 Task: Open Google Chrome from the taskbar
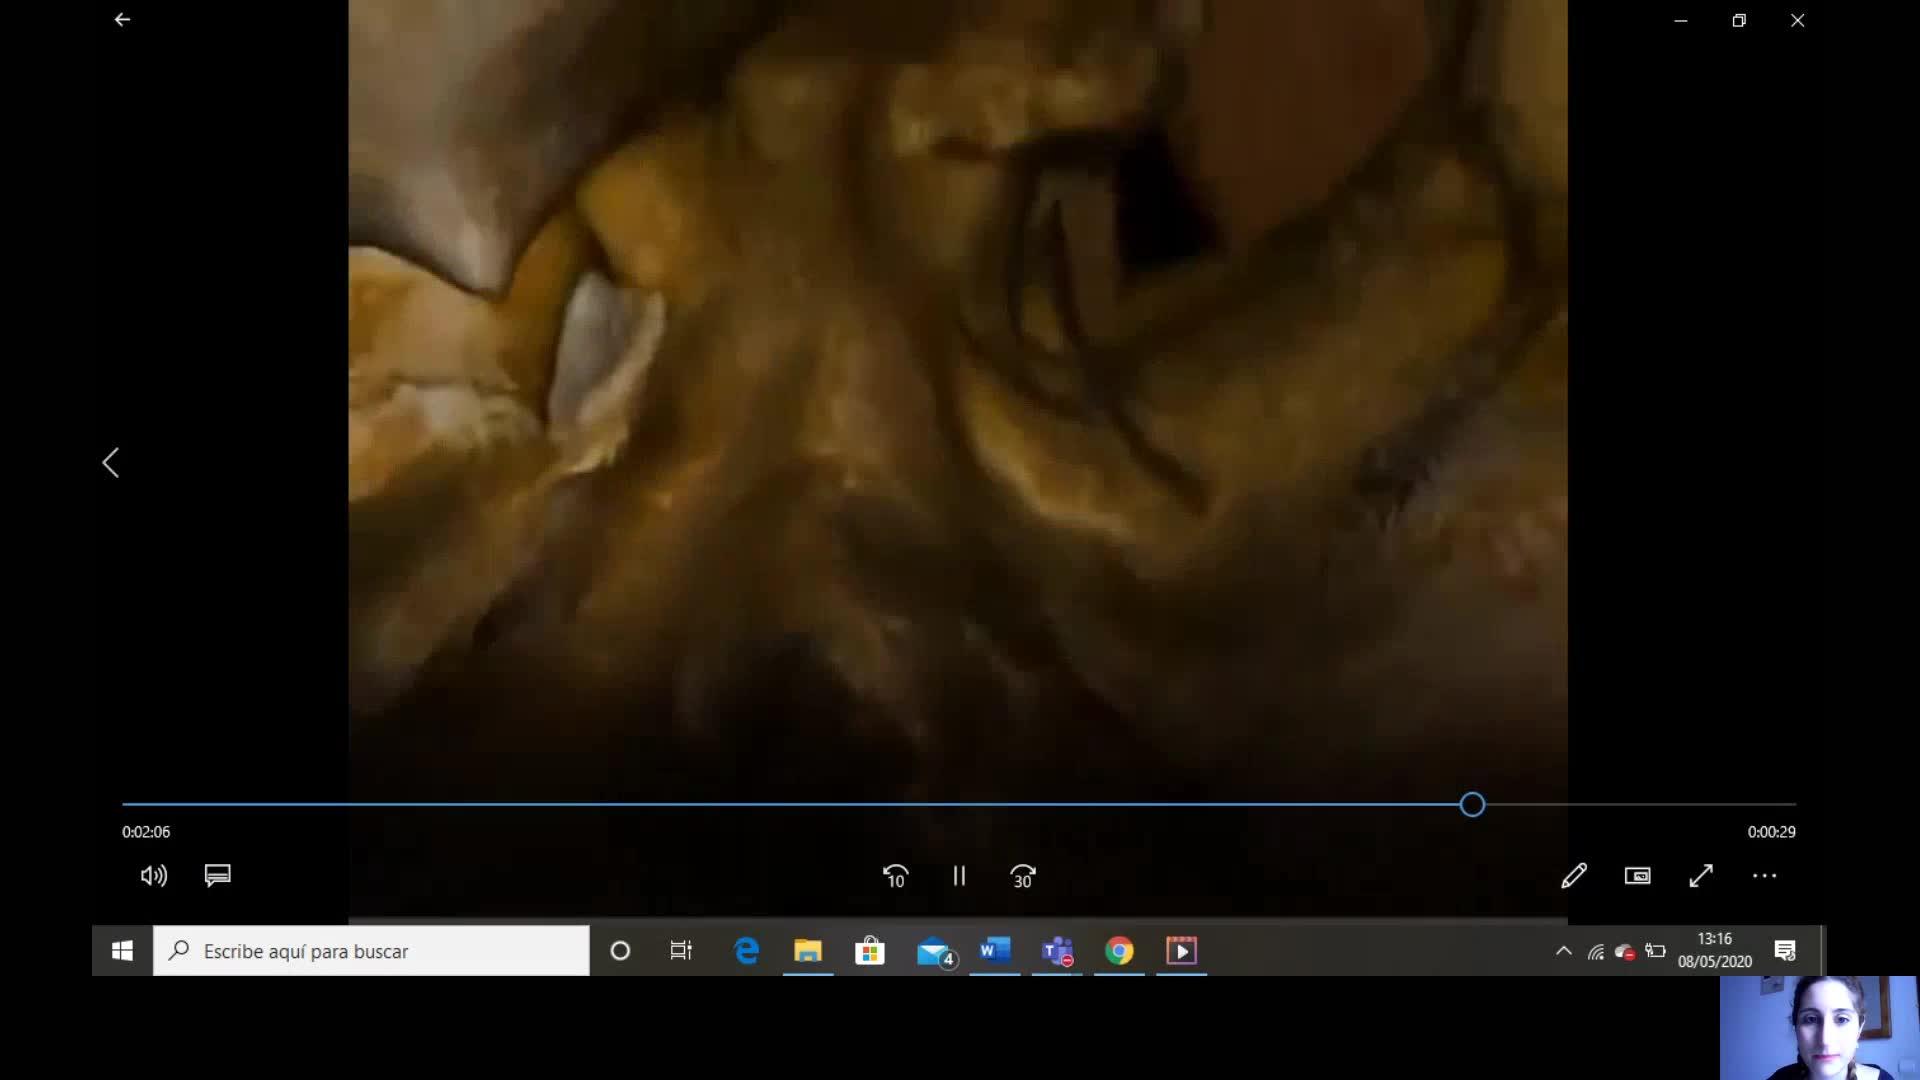(1119, 951)
